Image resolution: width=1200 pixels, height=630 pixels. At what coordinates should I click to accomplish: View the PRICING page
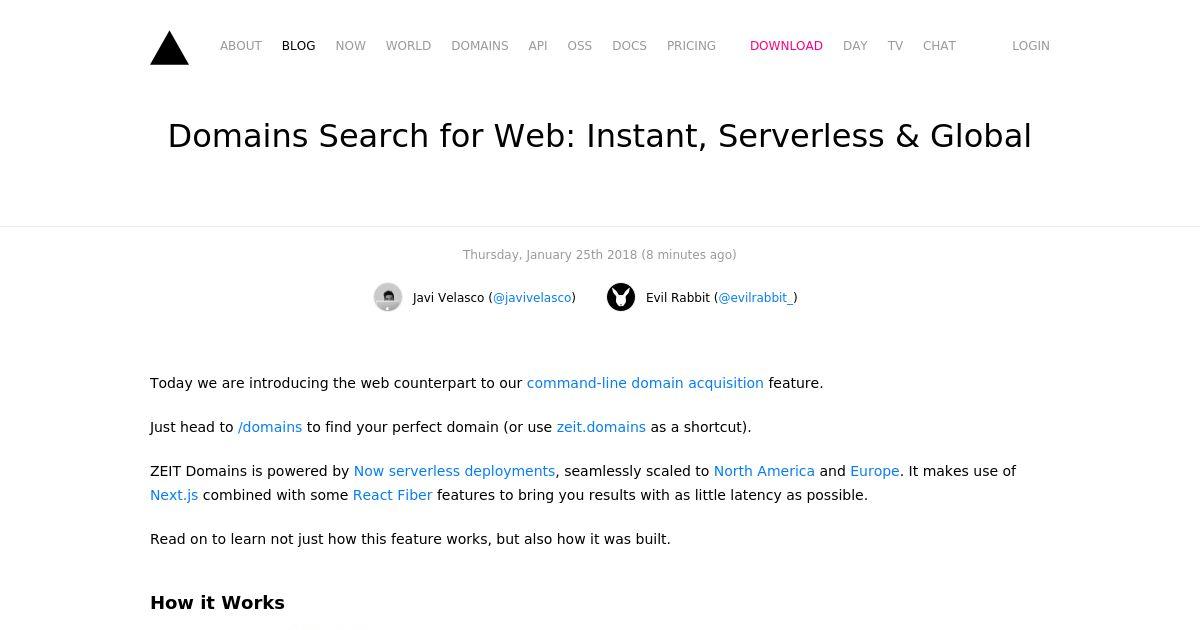691,46
